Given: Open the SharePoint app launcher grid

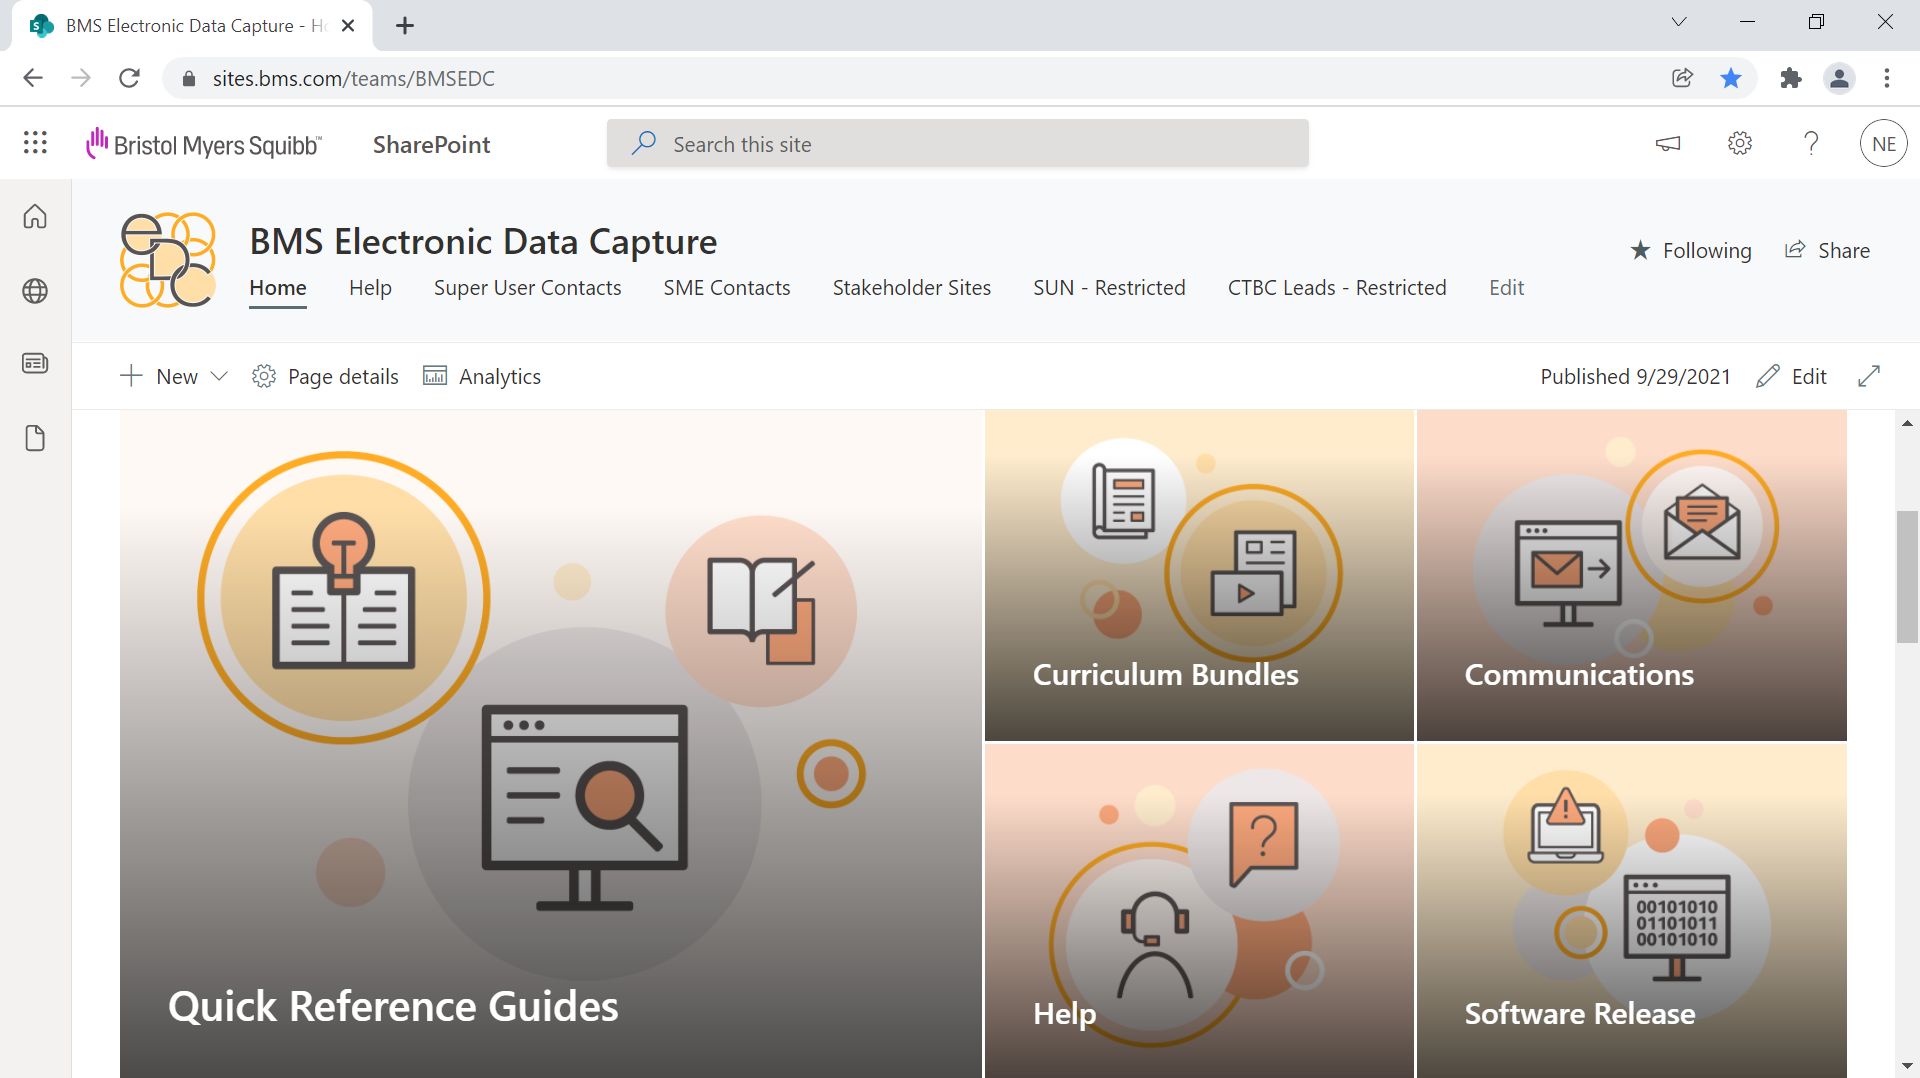Looking at the screenshot, I should point(35,143).
